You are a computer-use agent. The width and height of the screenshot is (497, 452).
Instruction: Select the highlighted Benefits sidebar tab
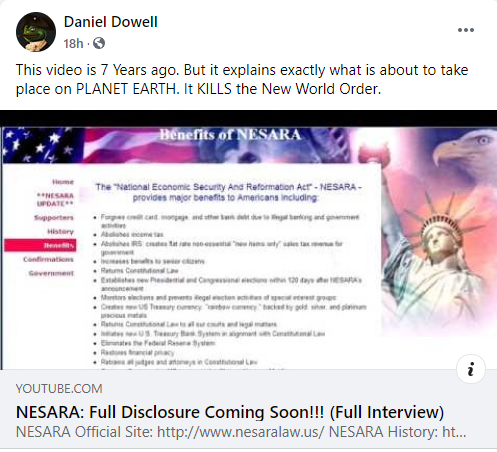click(x=40, y=245)
